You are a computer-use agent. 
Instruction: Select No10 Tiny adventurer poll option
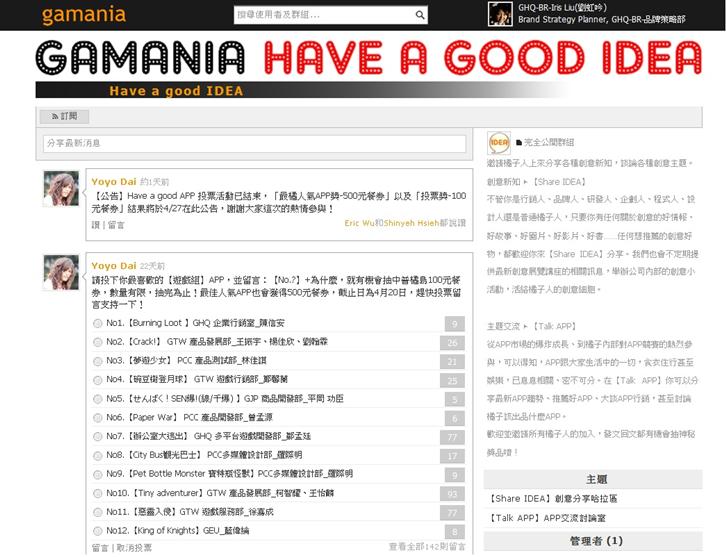pyautogui.click(x=97, y=493)
